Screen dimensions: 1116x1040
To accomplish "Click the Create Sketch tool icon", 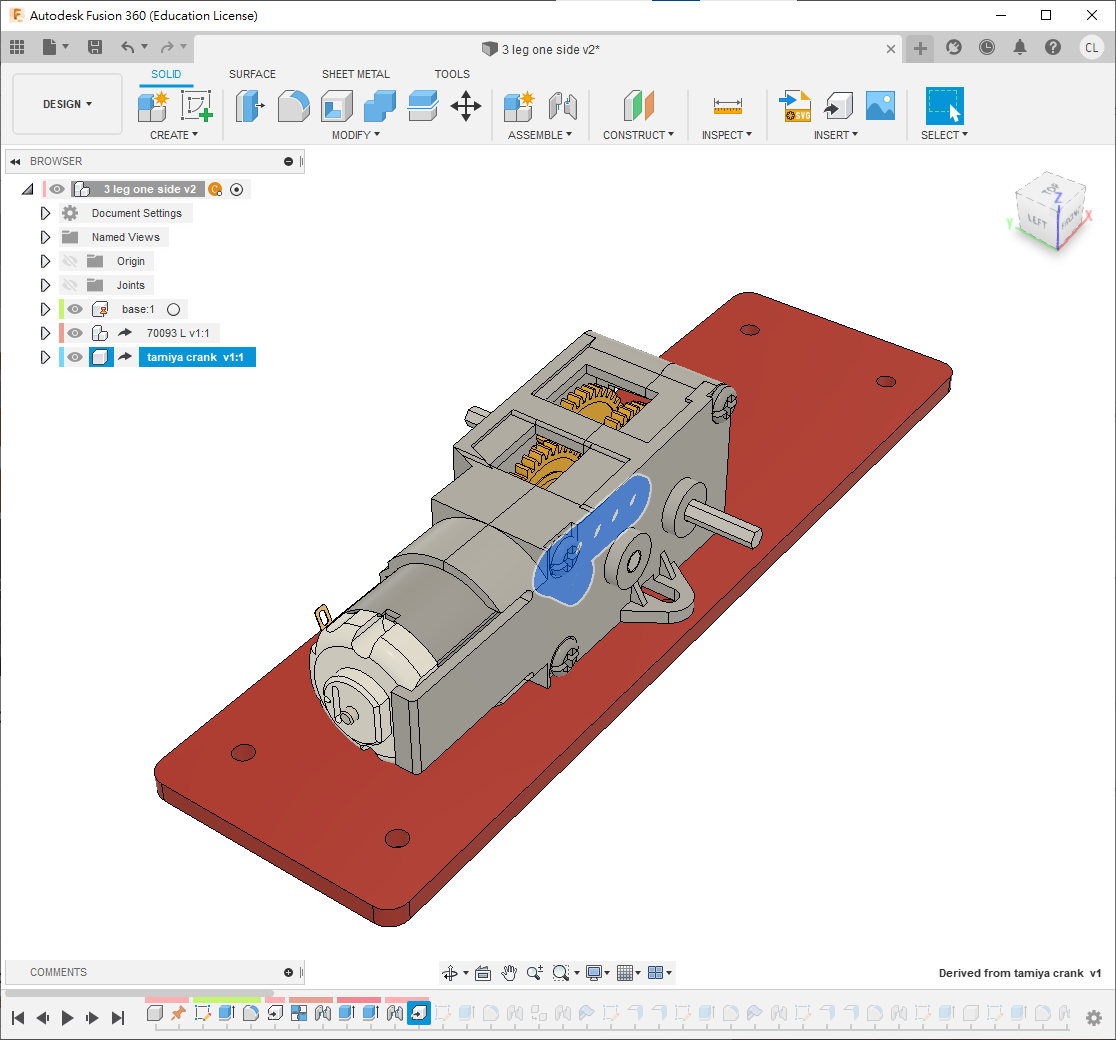I will [197, 106].
